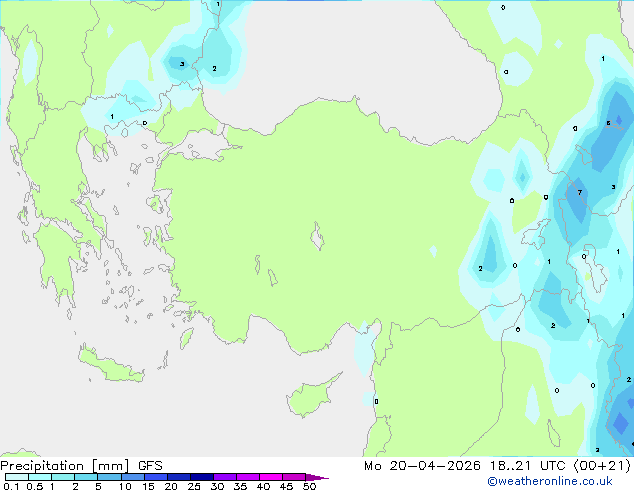Image resolution: width=634 pixels, height=490 pixels.
Task: Click the above-50 mm legend arrow tip
Action: (317, 477)
